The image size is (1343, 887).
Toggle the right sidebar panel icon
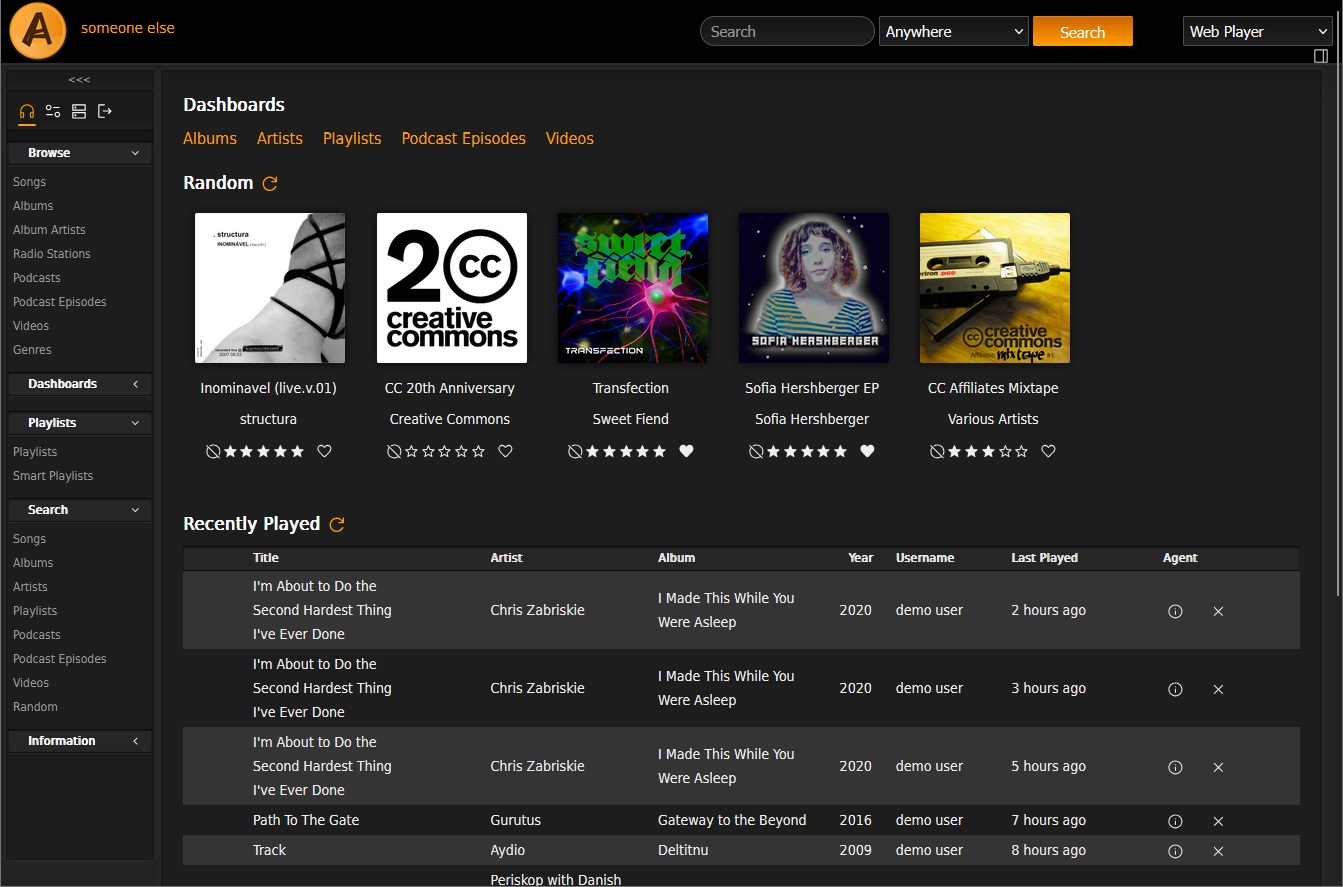point(1321,56)
